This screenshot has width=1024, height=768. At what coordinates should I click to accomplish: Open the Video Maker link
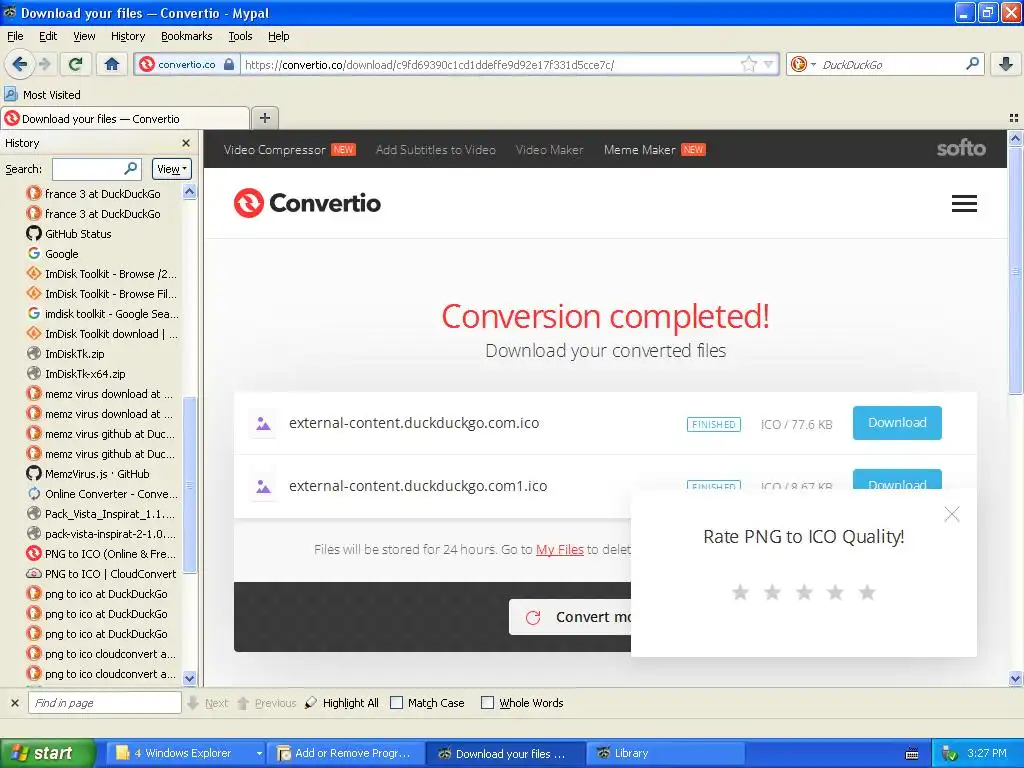tap(549, 150)
